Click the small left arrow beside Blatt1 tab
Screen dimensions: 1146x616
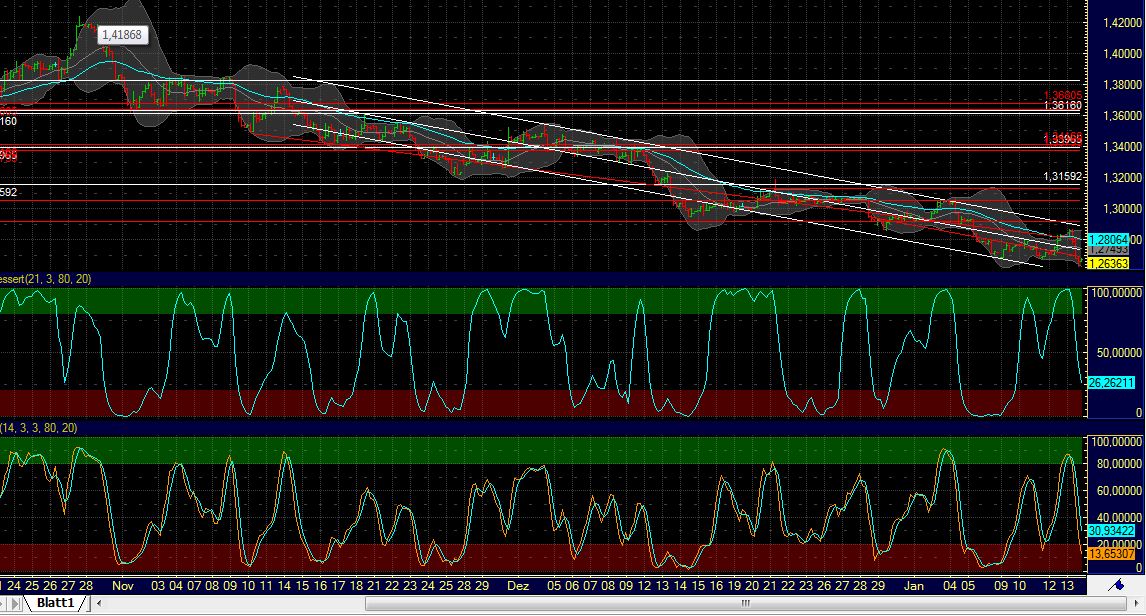pyautogui.click(x=98, y=603)
